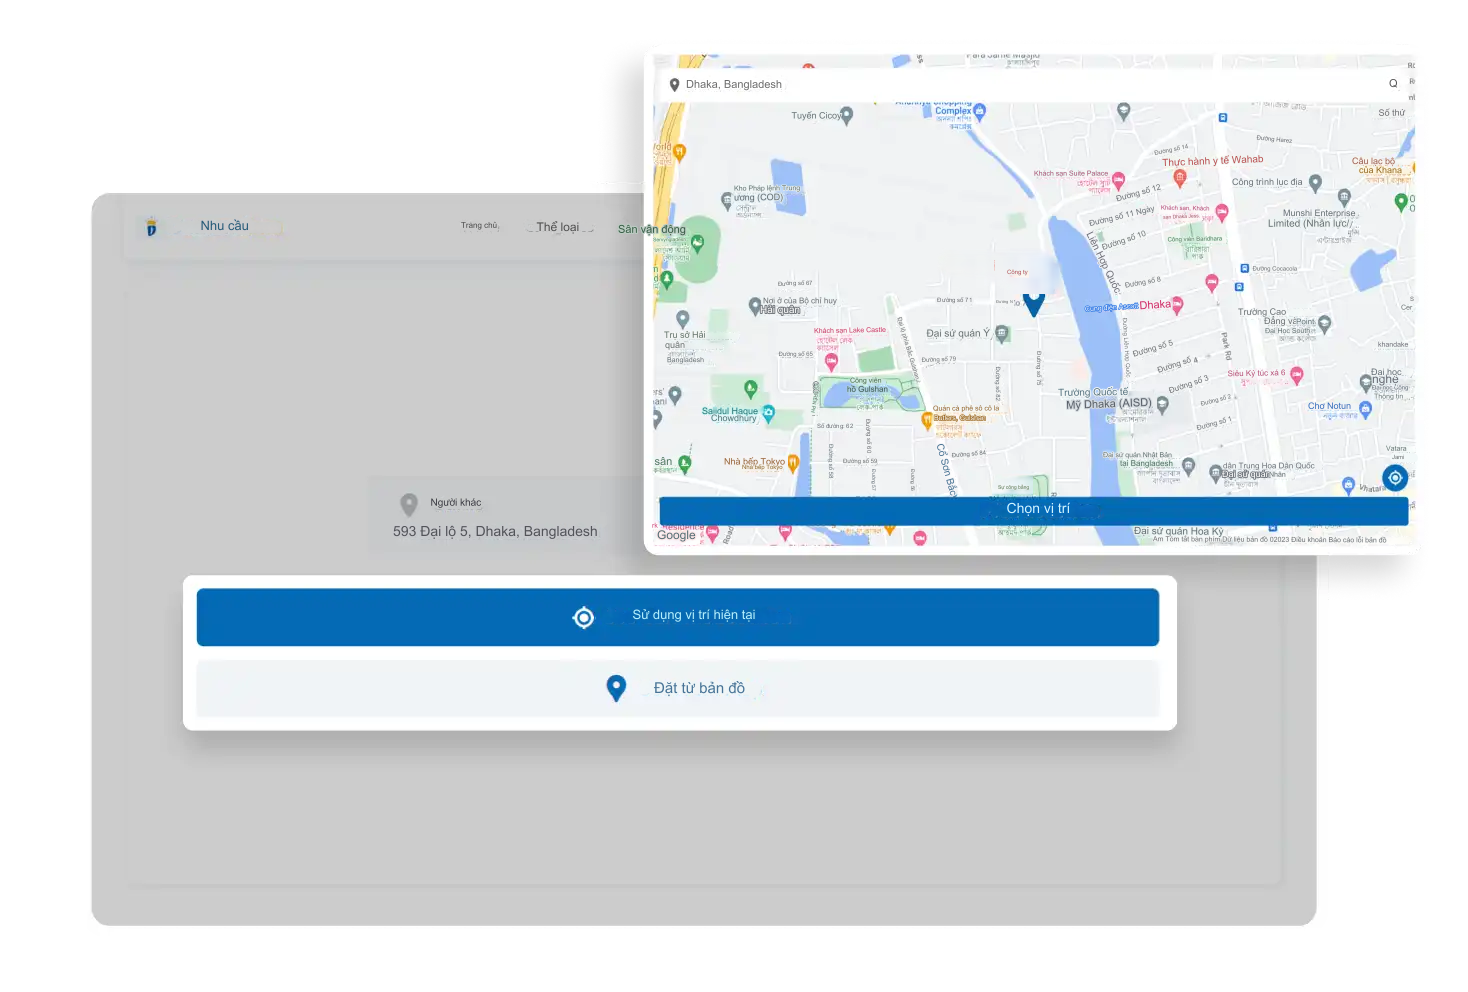Click the target icon in current location button
Viewport: 1468px width, 992px height.
tap(583, 618)
